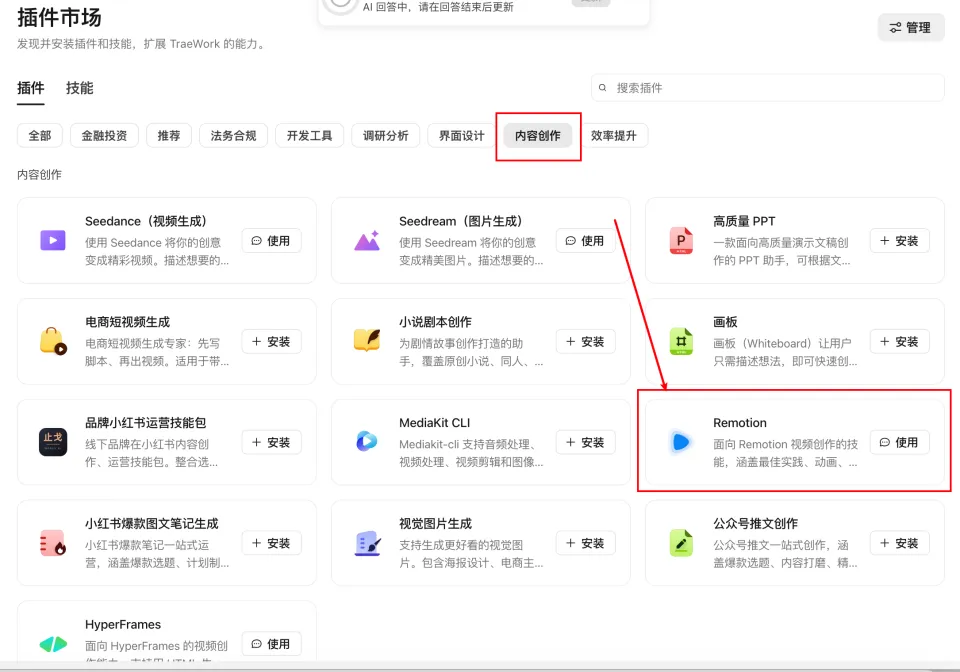Use the Seedream plugin
Image resolution: width=960 pixels, height=672 pixels.
[585, 241]
